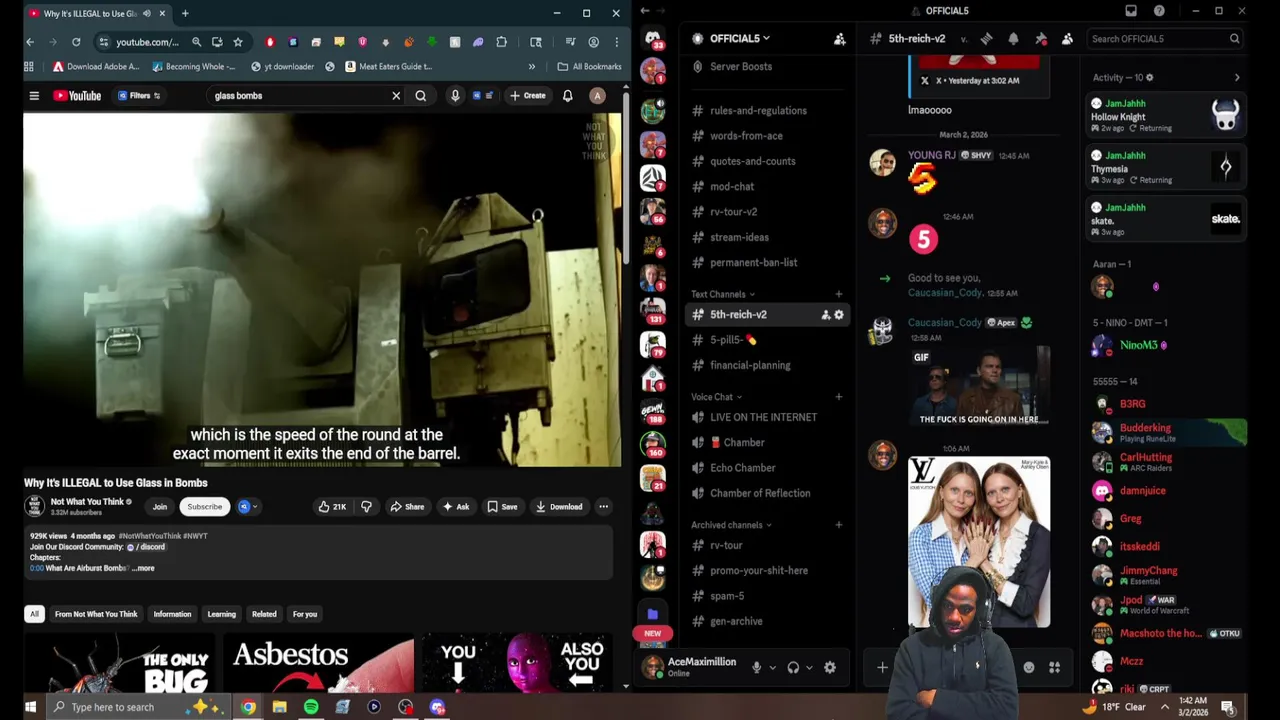The width and height of the screenshot is (1280, 720).
Task: Clear the 'glass bombs' search text
Action: click(x=396, y=96)
